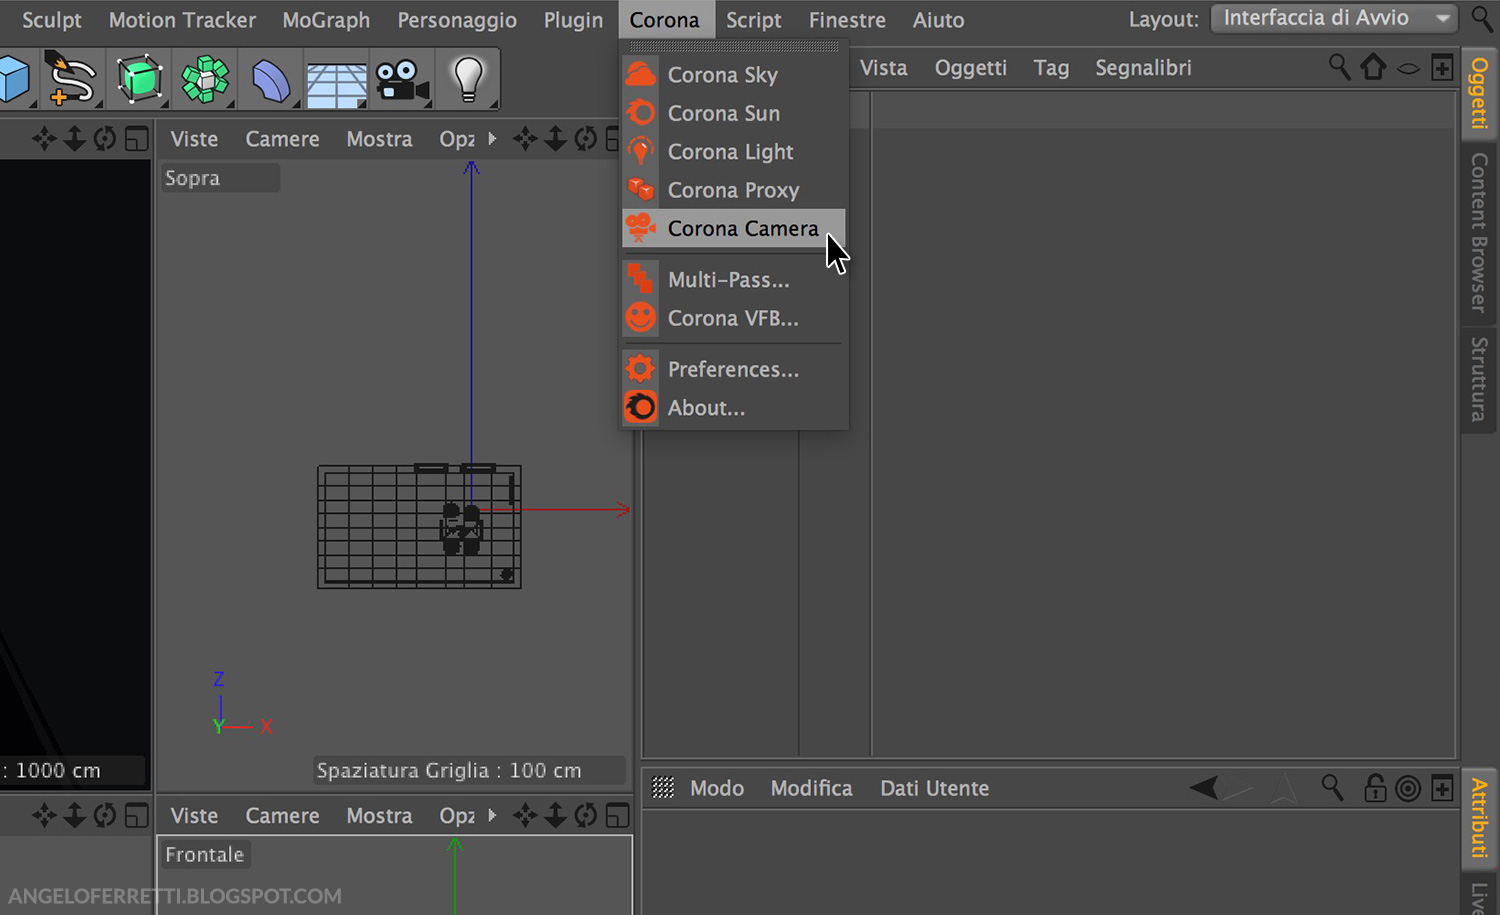Click the light bulb icon in toolbar

pyautogui.click(x=468, y=80)
